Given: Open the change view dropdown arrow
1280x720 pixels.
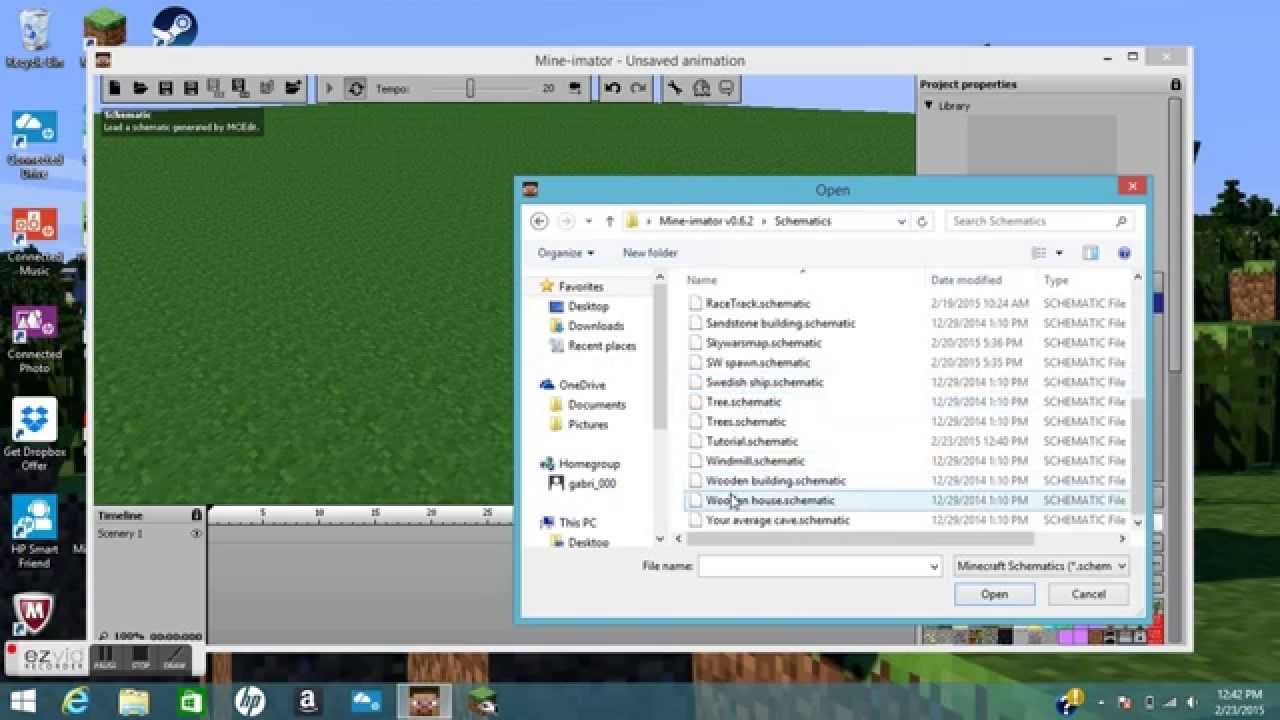Looking at the screenshot, I should 1059,253.
